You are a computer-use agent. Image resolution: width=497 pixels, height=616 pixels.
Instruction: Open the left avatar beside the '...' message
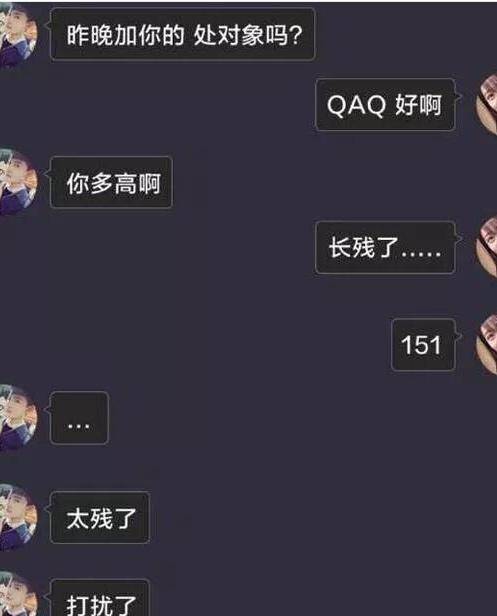pos(18,417)
